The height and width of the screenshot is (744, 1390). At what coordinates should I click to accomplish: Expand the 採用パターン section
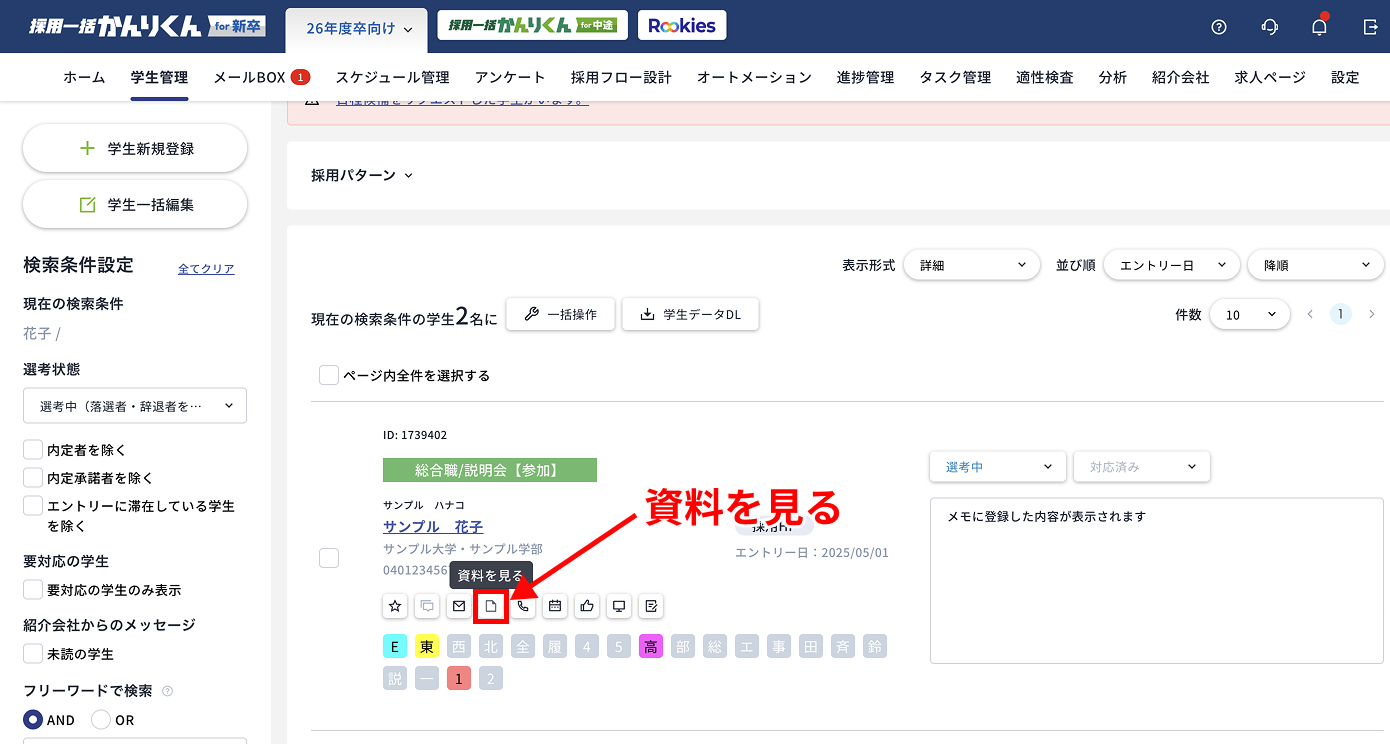coord(362,174)
